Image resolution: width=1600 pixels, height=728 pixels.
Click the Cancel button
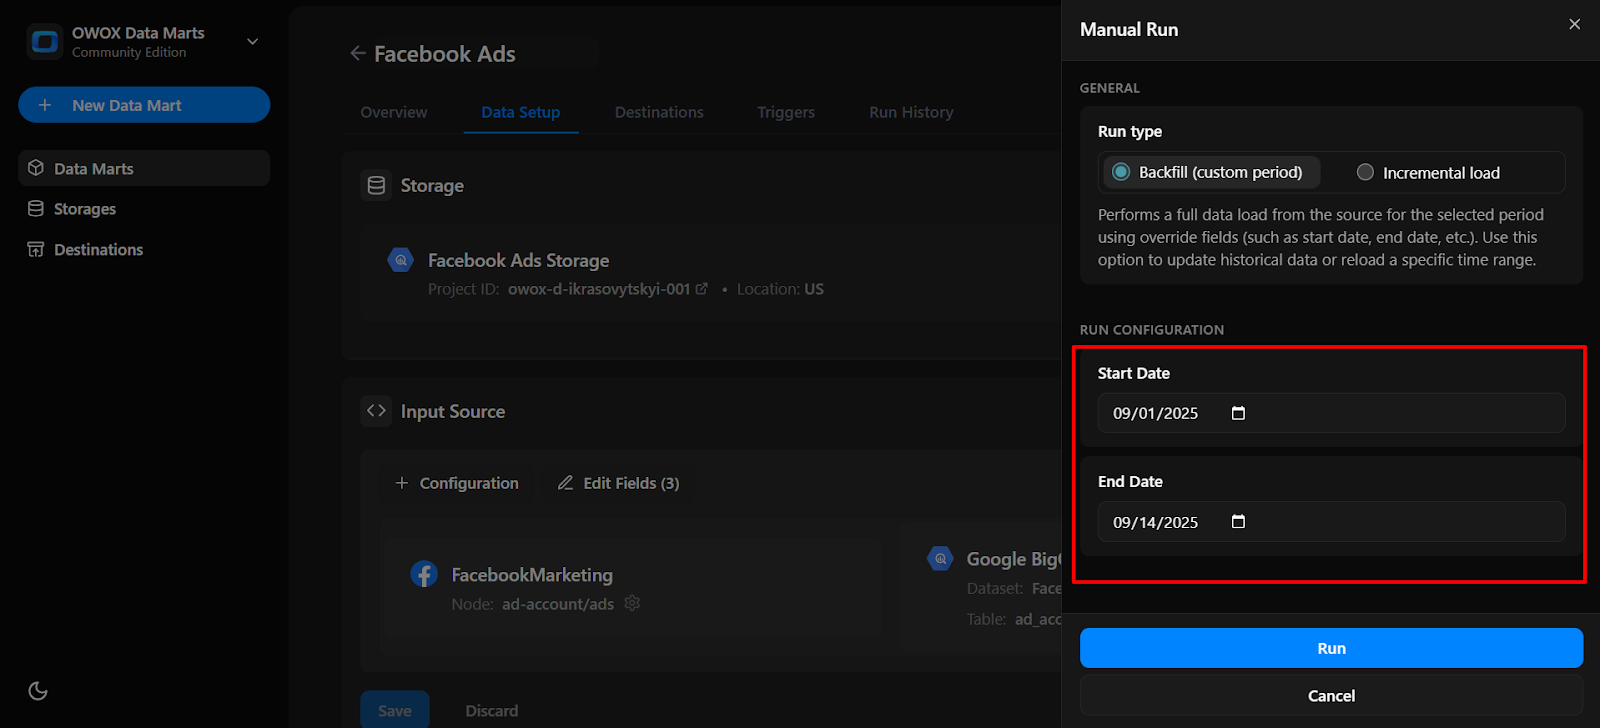tap(1331, 696)
